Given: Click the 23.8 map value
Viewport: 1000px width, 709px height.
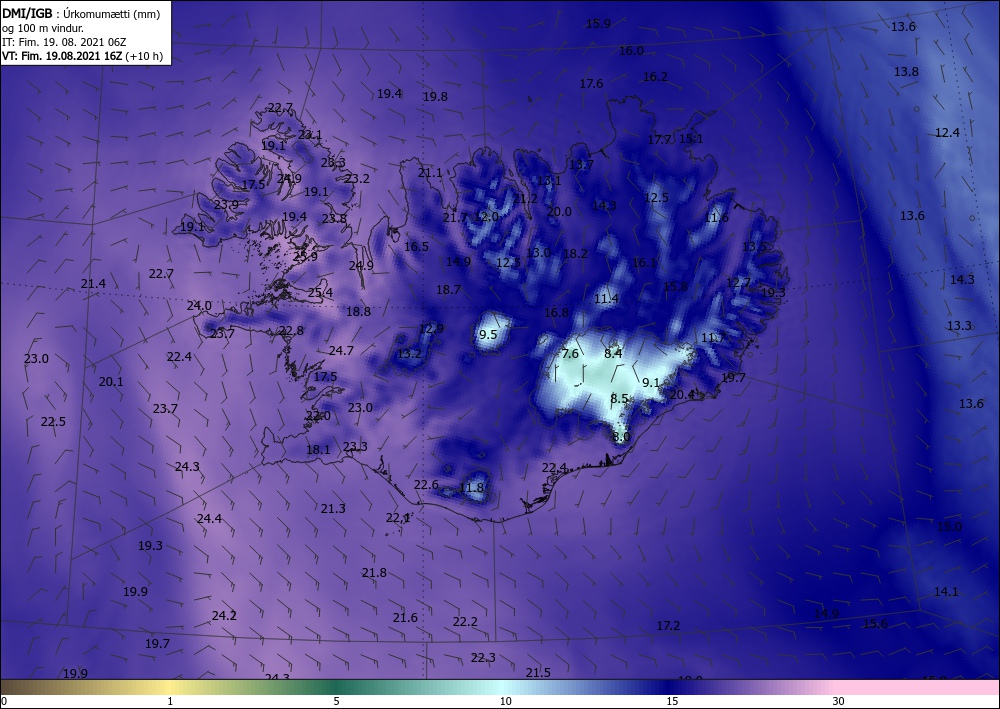Looking at the screenshot, I should (x=334, y=219).
